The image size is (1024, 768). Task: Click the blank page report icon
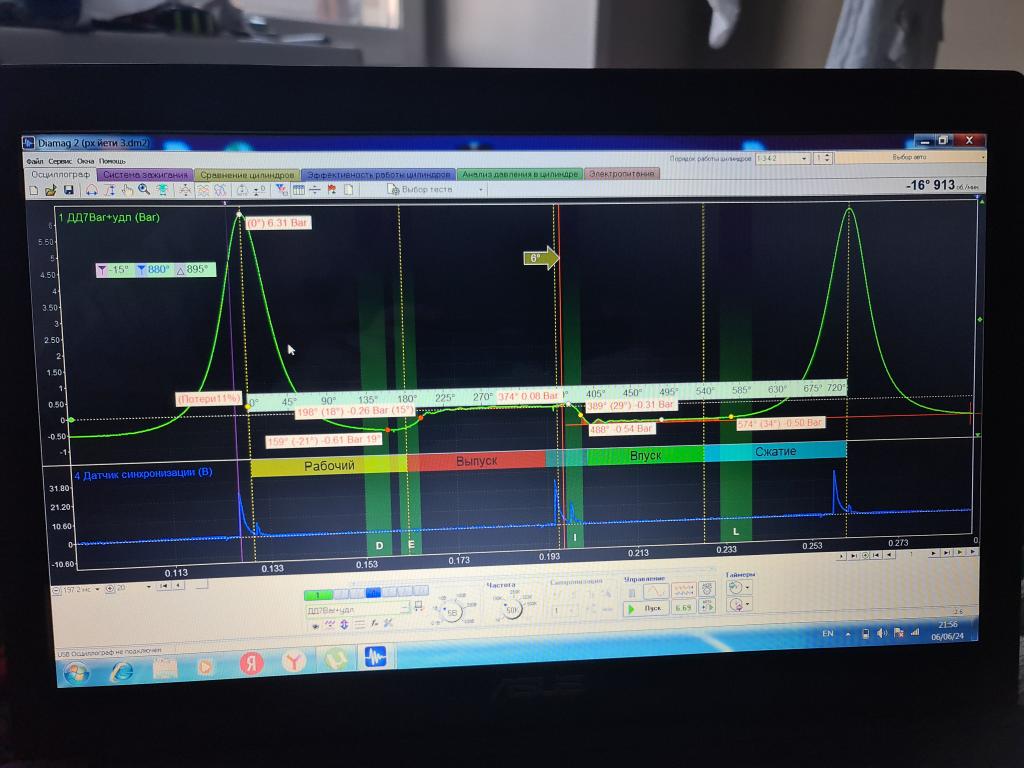click(x=349, y=189)
